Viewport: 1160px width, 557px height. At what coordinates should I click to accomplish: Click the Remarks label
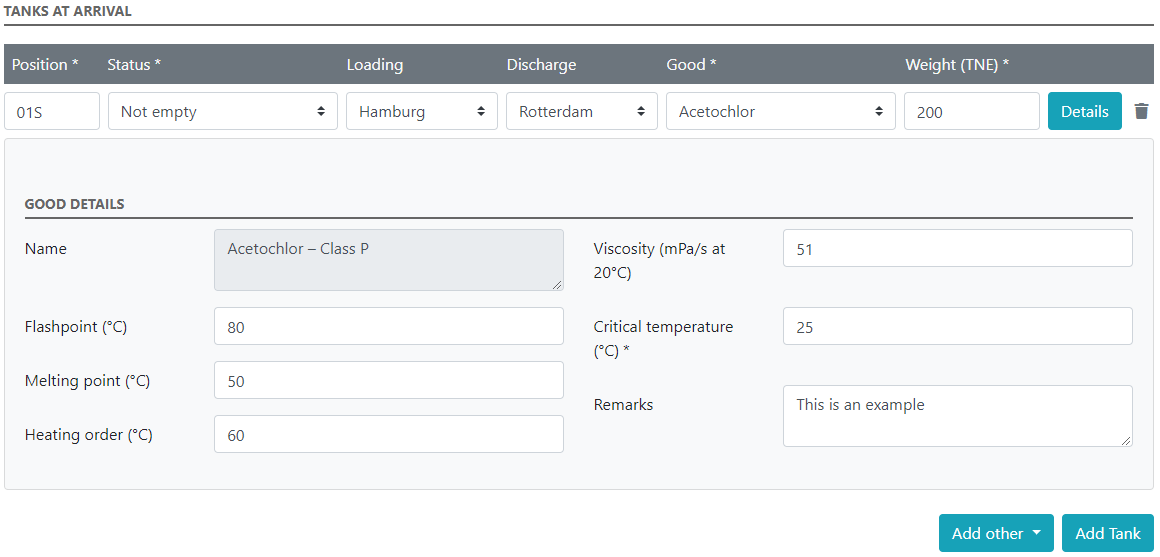pos(624,405)
